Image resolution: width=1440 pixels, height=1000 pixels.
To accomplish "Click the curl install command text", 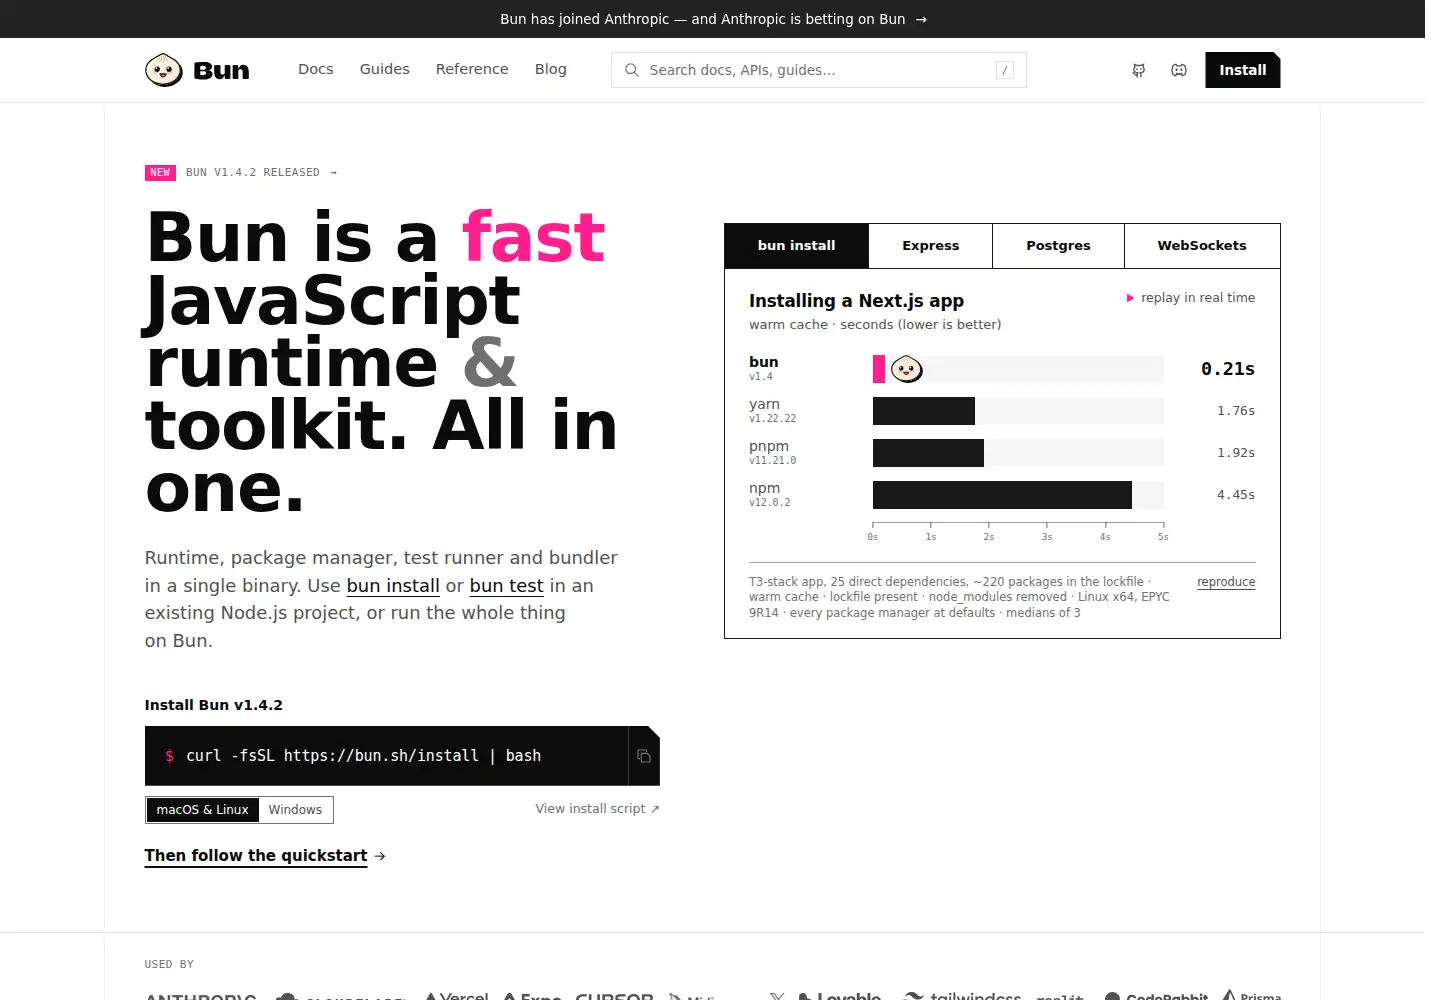I will coord(363,756).
